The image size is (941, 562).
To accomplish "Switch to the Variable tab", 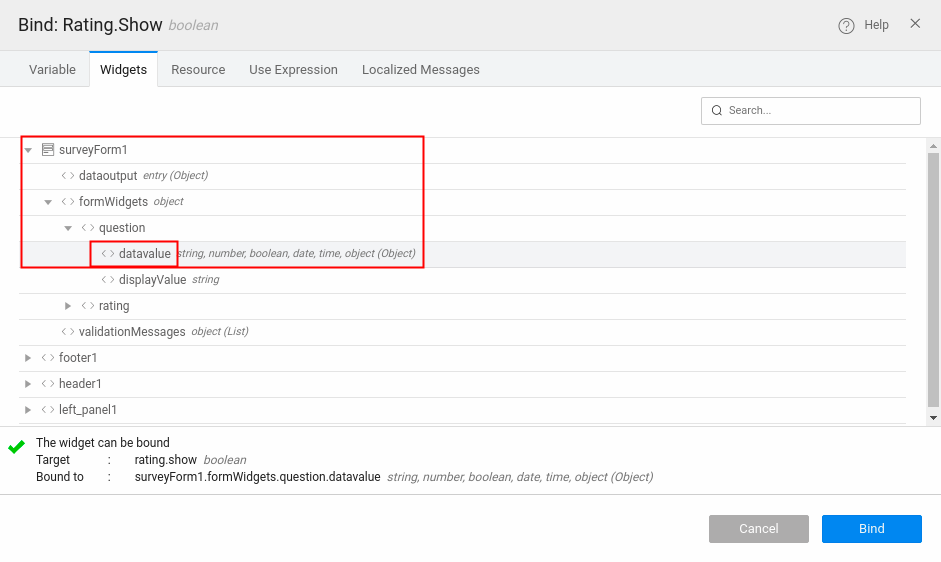I will pos(52,70).
